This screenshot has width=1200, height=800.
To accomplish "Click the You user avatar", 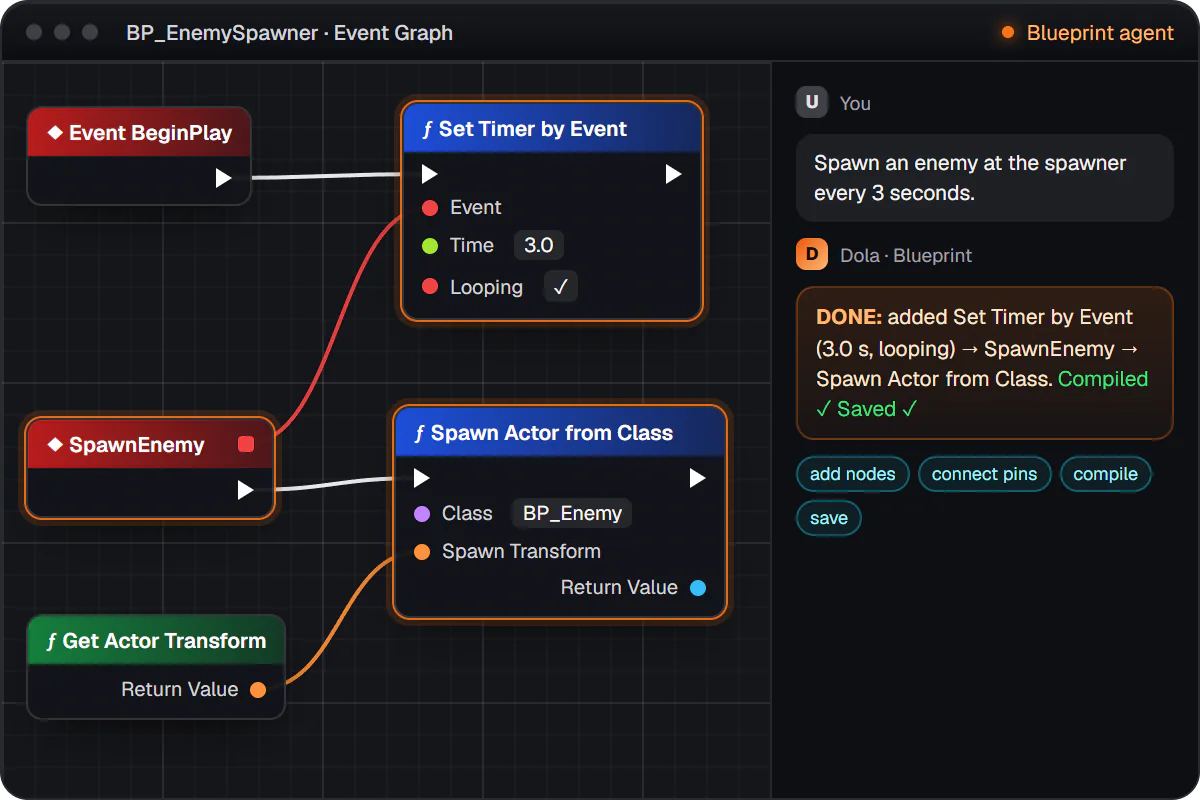I will click(811, 103).
